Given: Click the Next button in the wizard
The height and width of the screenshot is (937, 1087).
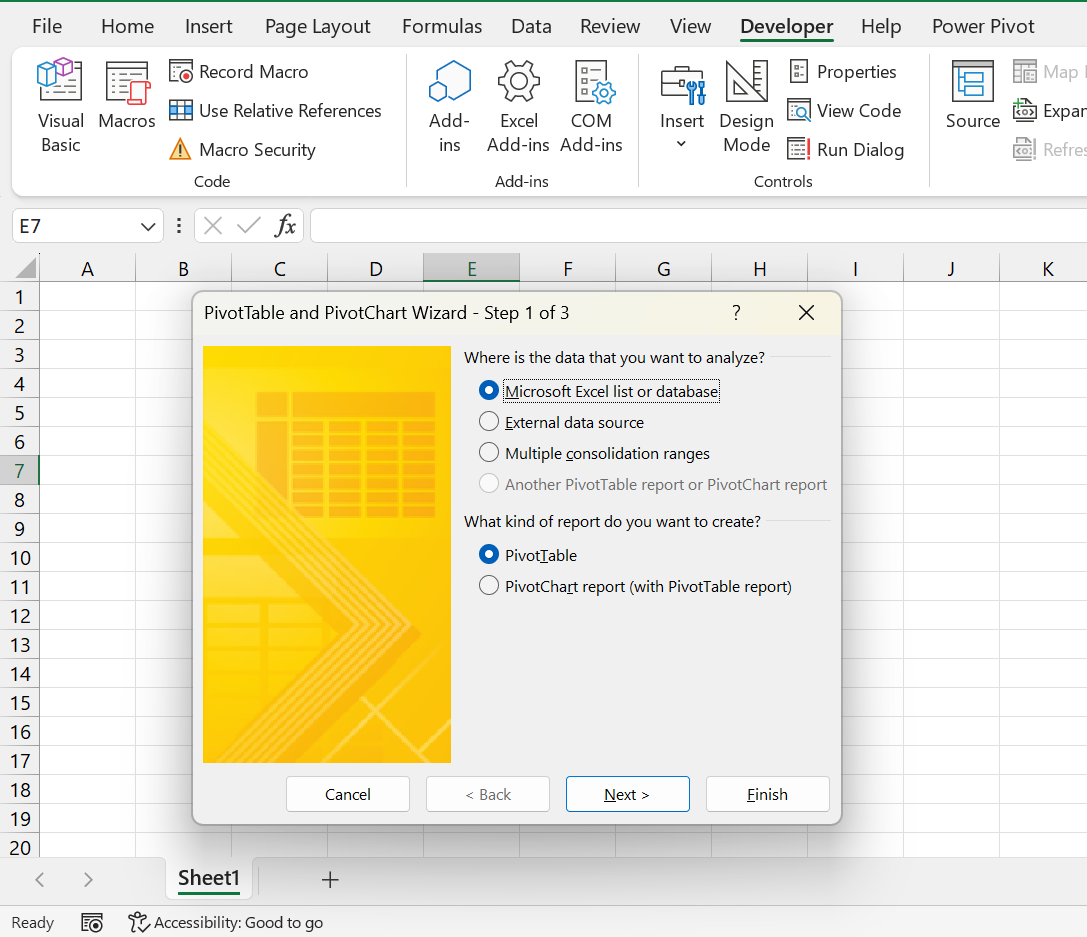Looking at the screenshot, I should (x=627, y=793).
